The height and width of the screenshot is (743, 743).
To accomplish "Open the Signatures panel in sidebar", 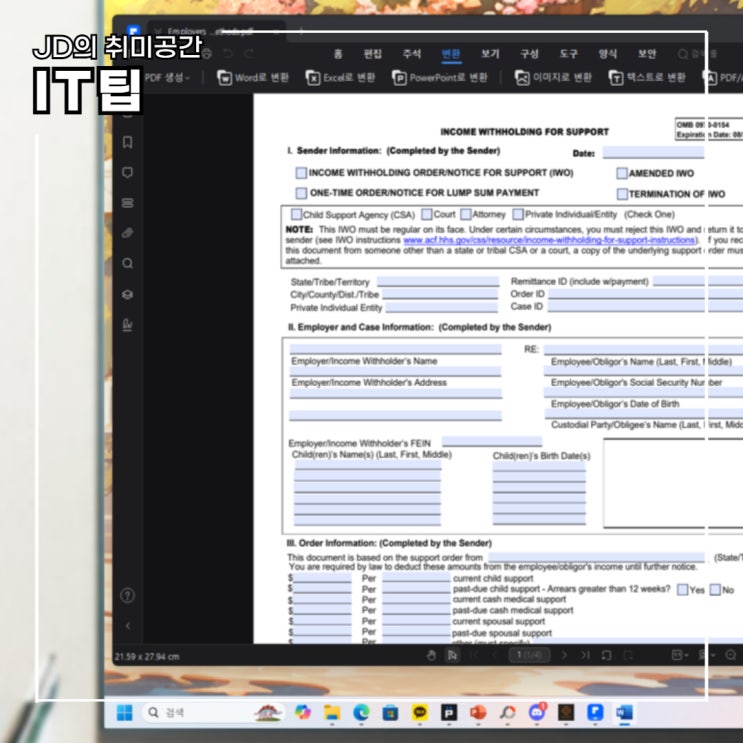I will coord(127,326).
